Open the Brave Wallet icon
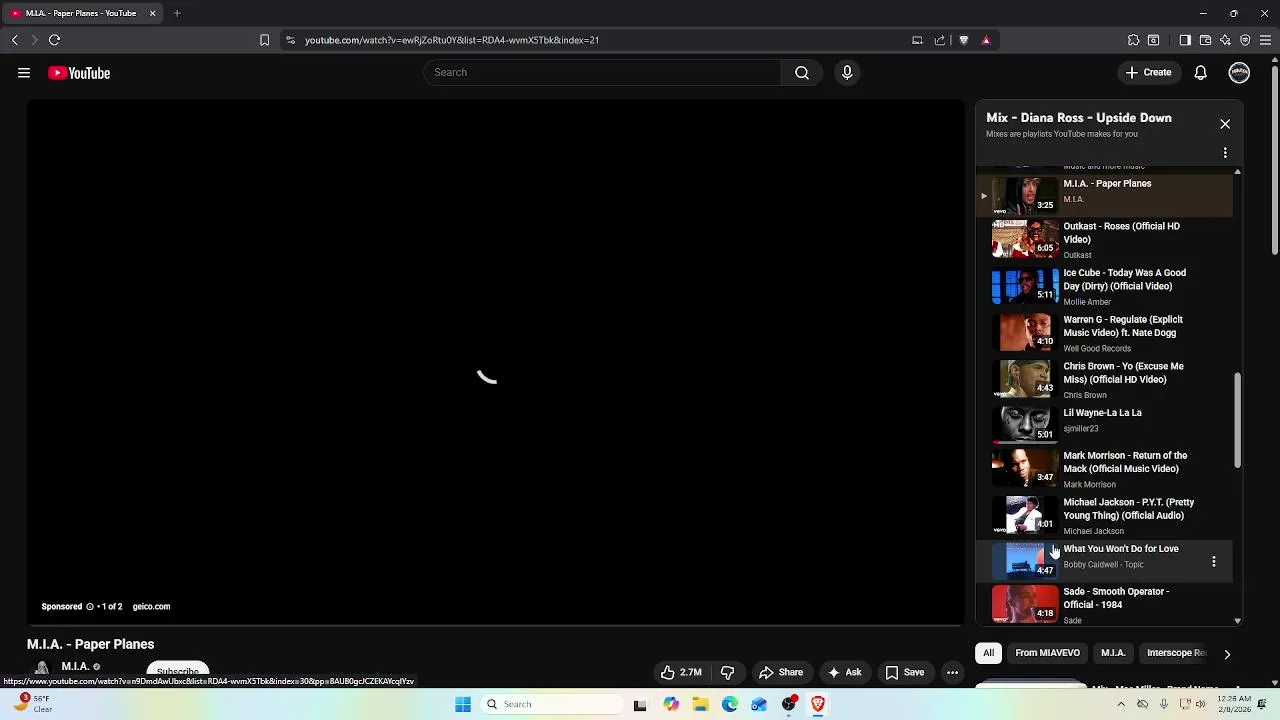This screenshot has width=1280, height=720. tap(1205, 40)
